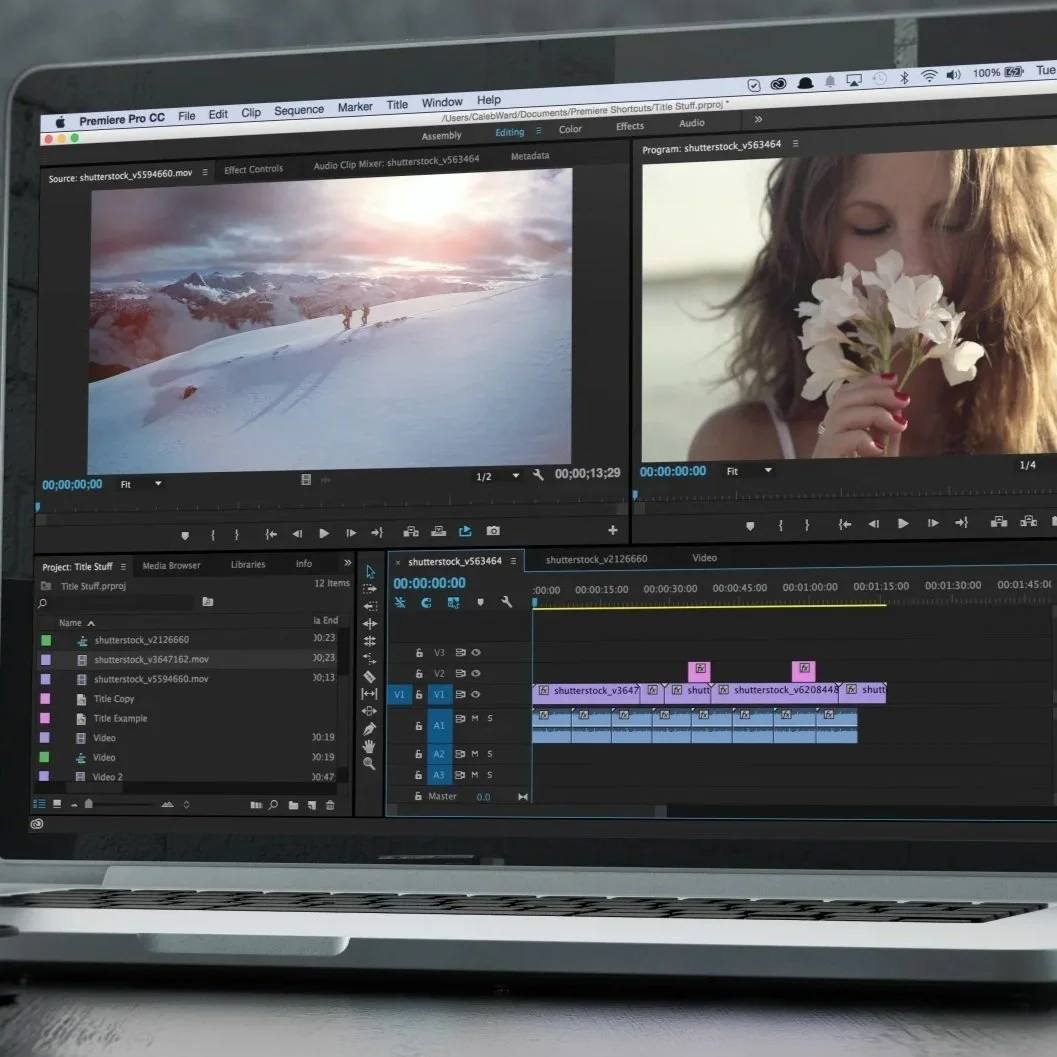The height and width of the screenshot is (1057, 1057).
Task: Select the Rate Stretch tool
Action: click(x=369, y=659)
